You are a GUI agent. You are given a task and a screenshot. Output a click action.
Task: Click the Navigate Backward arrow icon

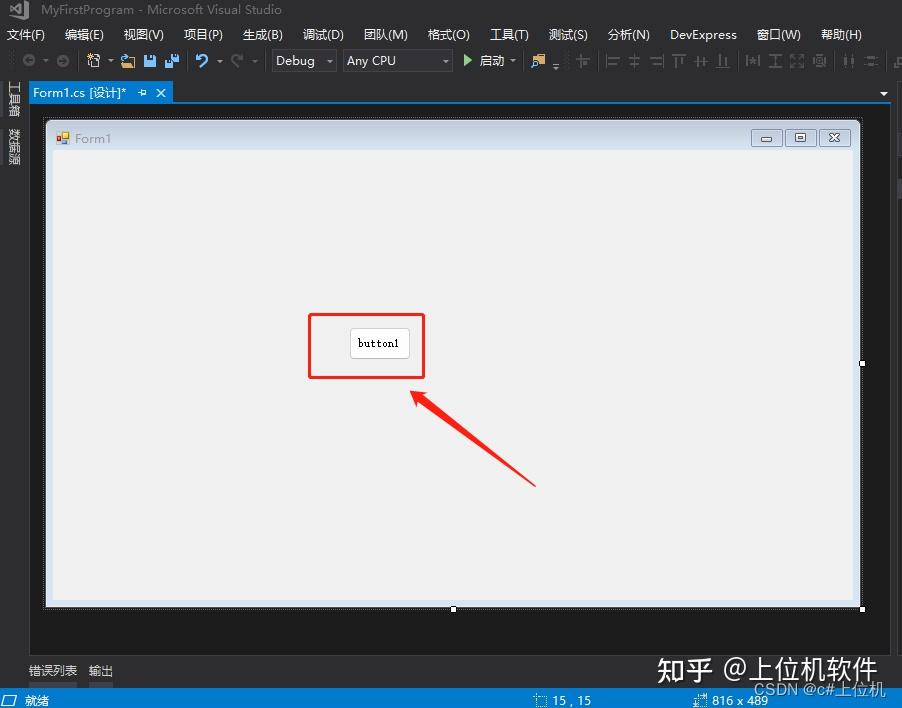29,60
